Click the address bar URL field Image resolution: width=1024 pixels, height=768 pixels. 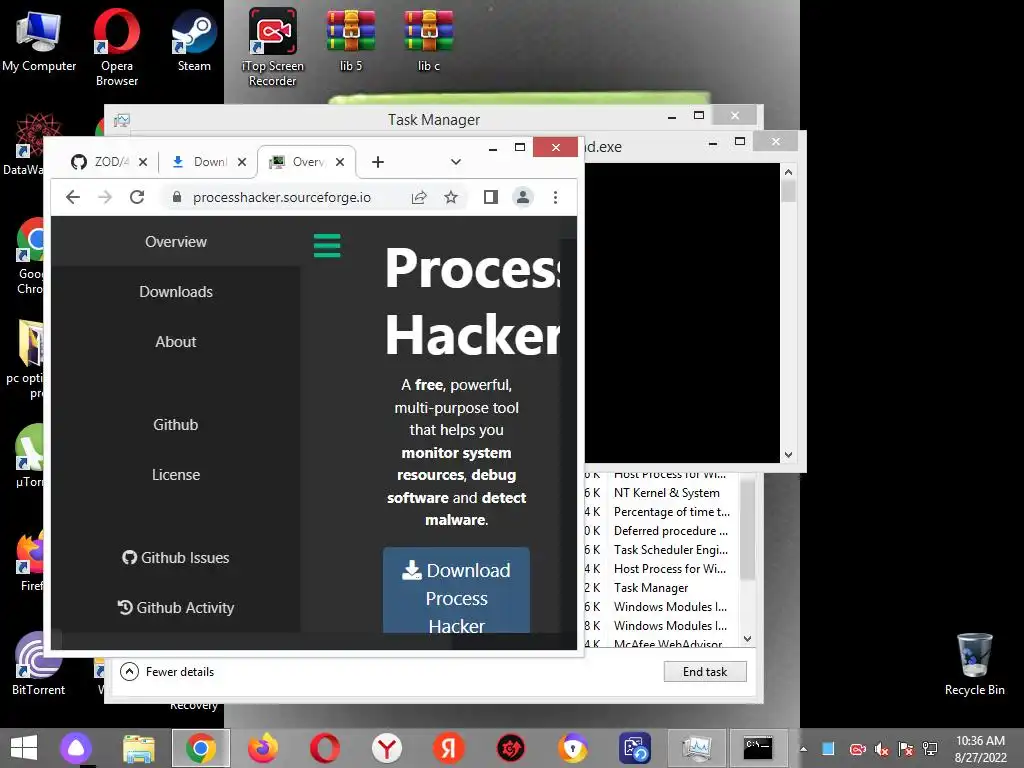281,197
